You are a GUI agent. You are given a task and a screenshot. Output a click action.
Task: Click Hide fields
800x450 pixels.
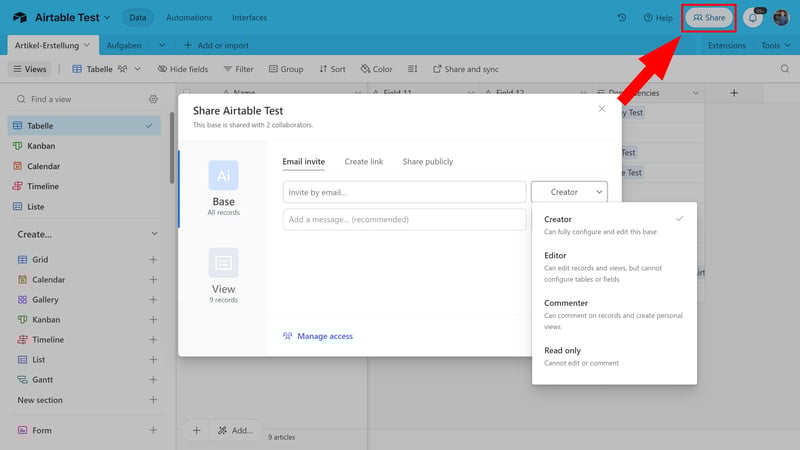click(x=182, y=69)
